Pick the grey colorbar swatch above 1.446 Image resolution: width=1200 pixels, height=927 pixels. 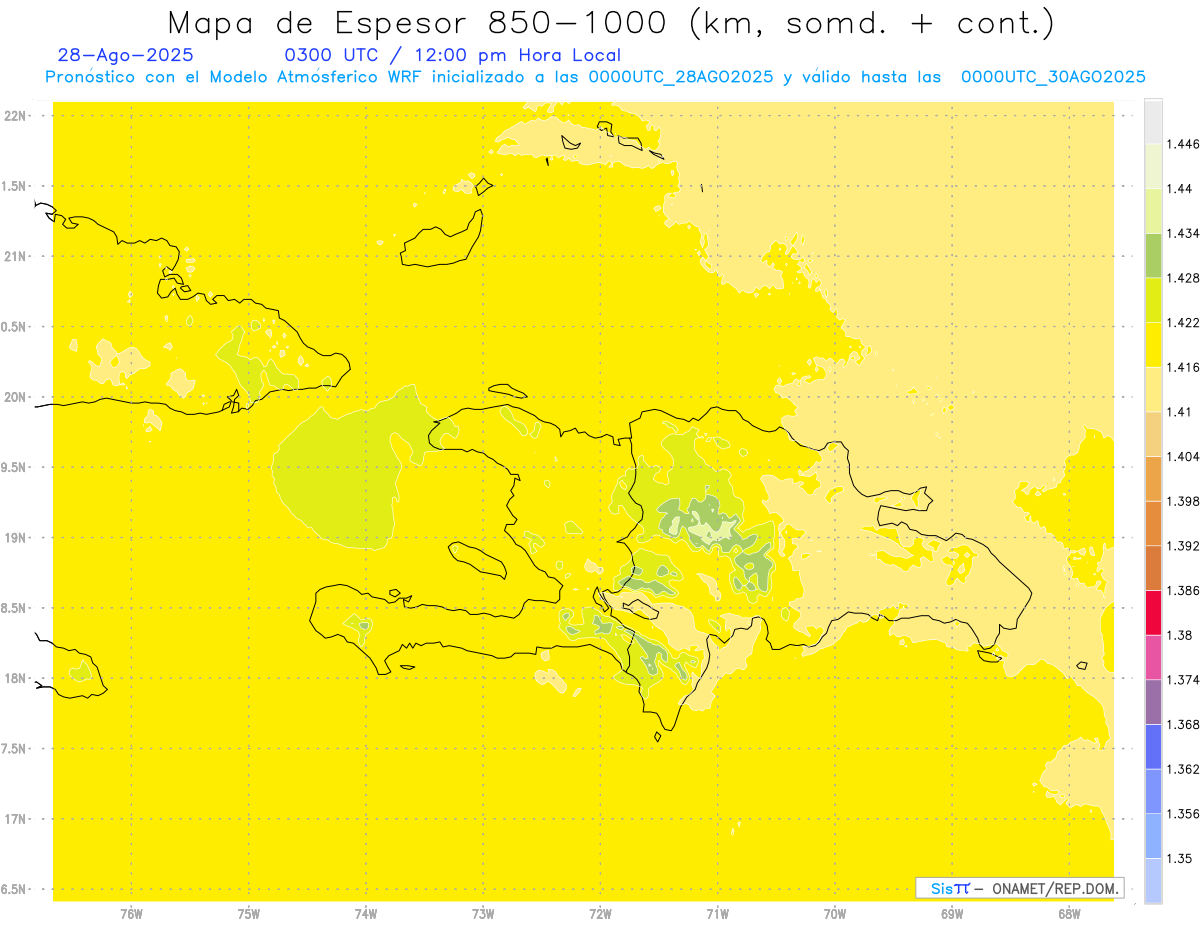(1153, 121)
